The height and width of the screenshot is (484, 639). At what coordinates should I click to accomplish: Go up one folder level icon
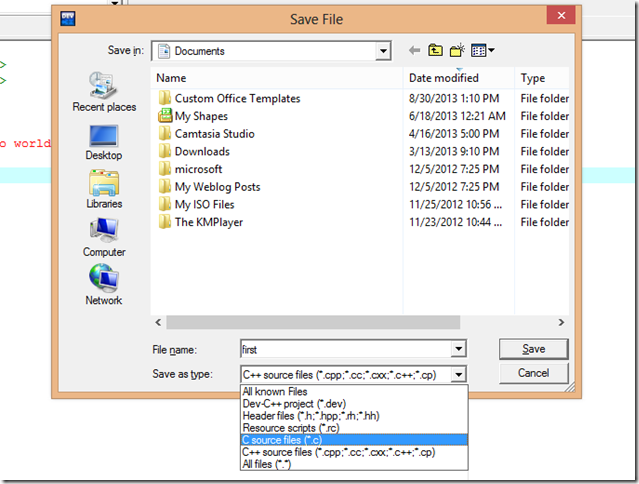435,50
